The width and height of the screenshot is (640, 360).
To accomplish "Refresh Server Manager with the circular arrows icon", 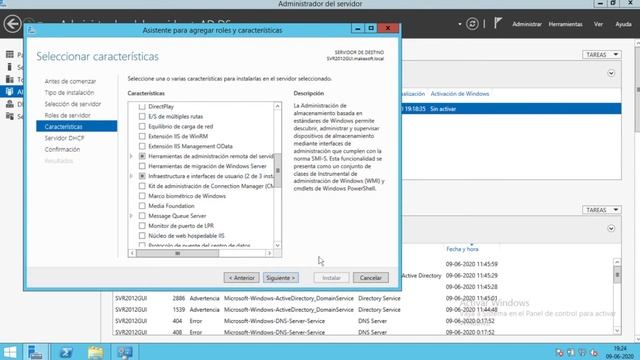I will [x=472, y=24].
